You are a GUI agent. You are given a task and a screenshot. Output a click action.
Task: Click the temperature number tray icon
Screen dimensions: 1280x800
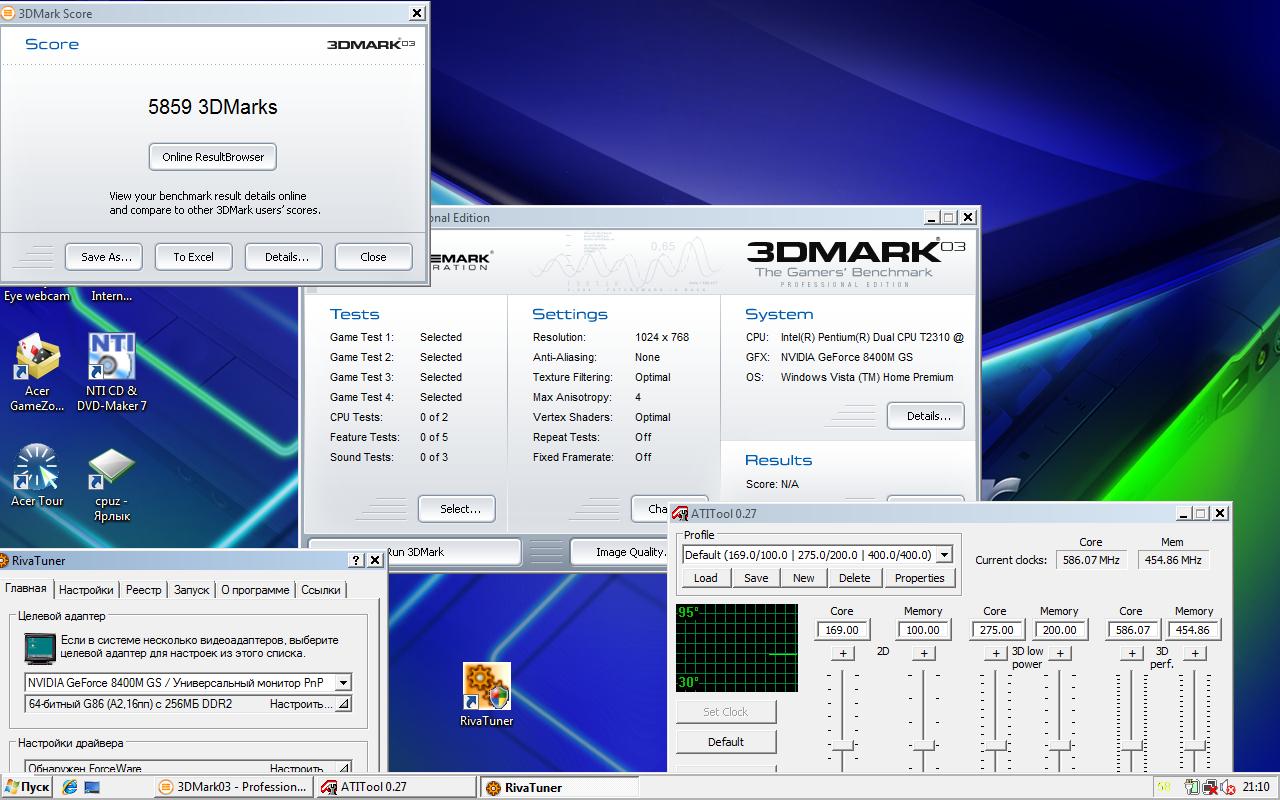click(x=1164, y=787)
